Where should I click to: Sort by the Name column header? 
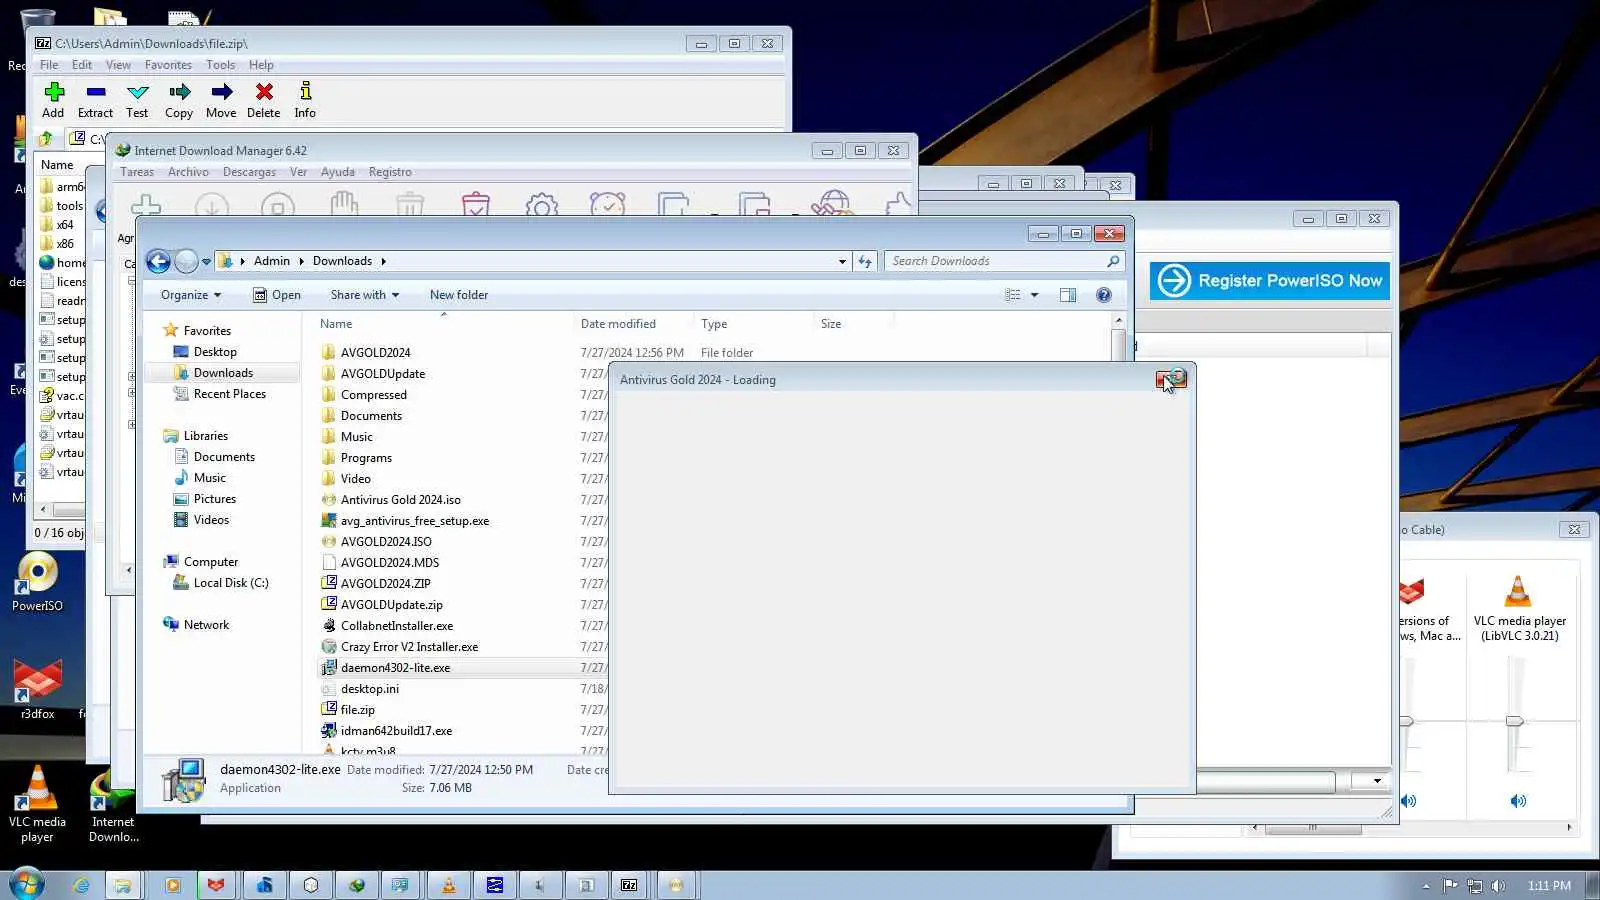click(x=445, y=324)
